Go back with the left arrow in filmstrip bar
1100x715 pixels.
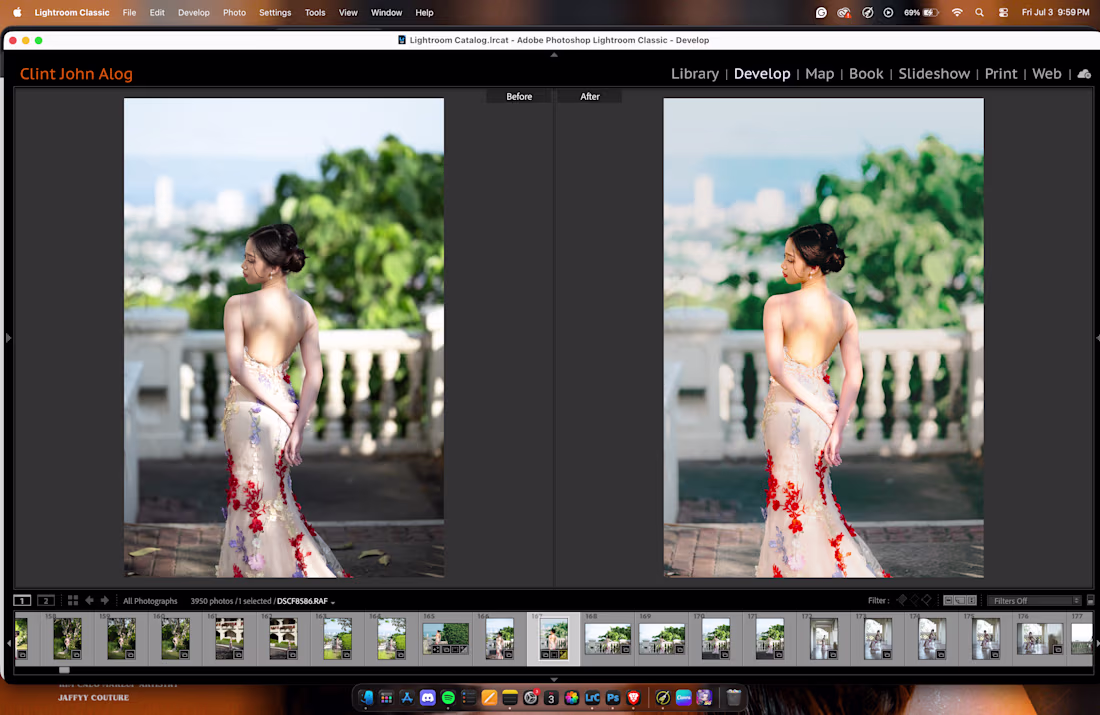89,601
